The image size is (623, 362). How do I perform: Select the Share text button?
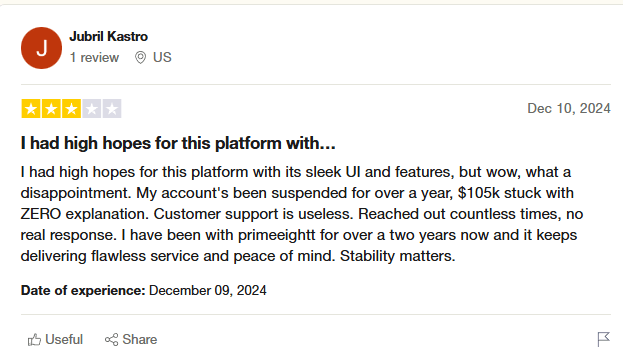tap(139, 340)
